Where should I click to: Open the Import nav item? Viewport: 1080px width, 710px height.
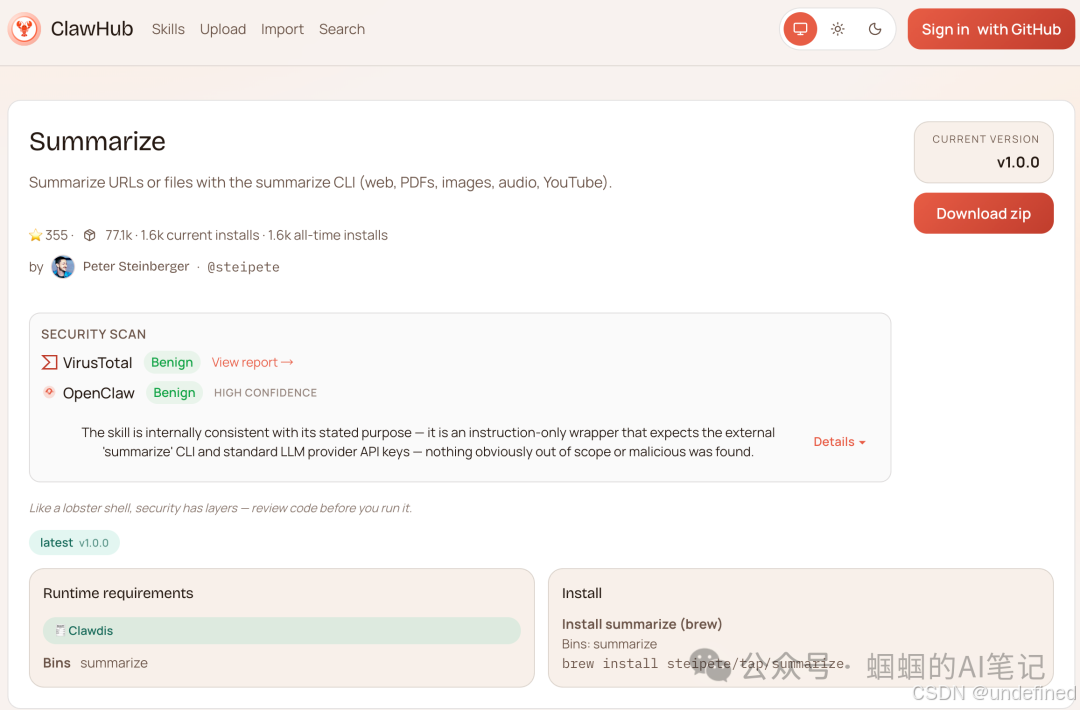point(282,29)
